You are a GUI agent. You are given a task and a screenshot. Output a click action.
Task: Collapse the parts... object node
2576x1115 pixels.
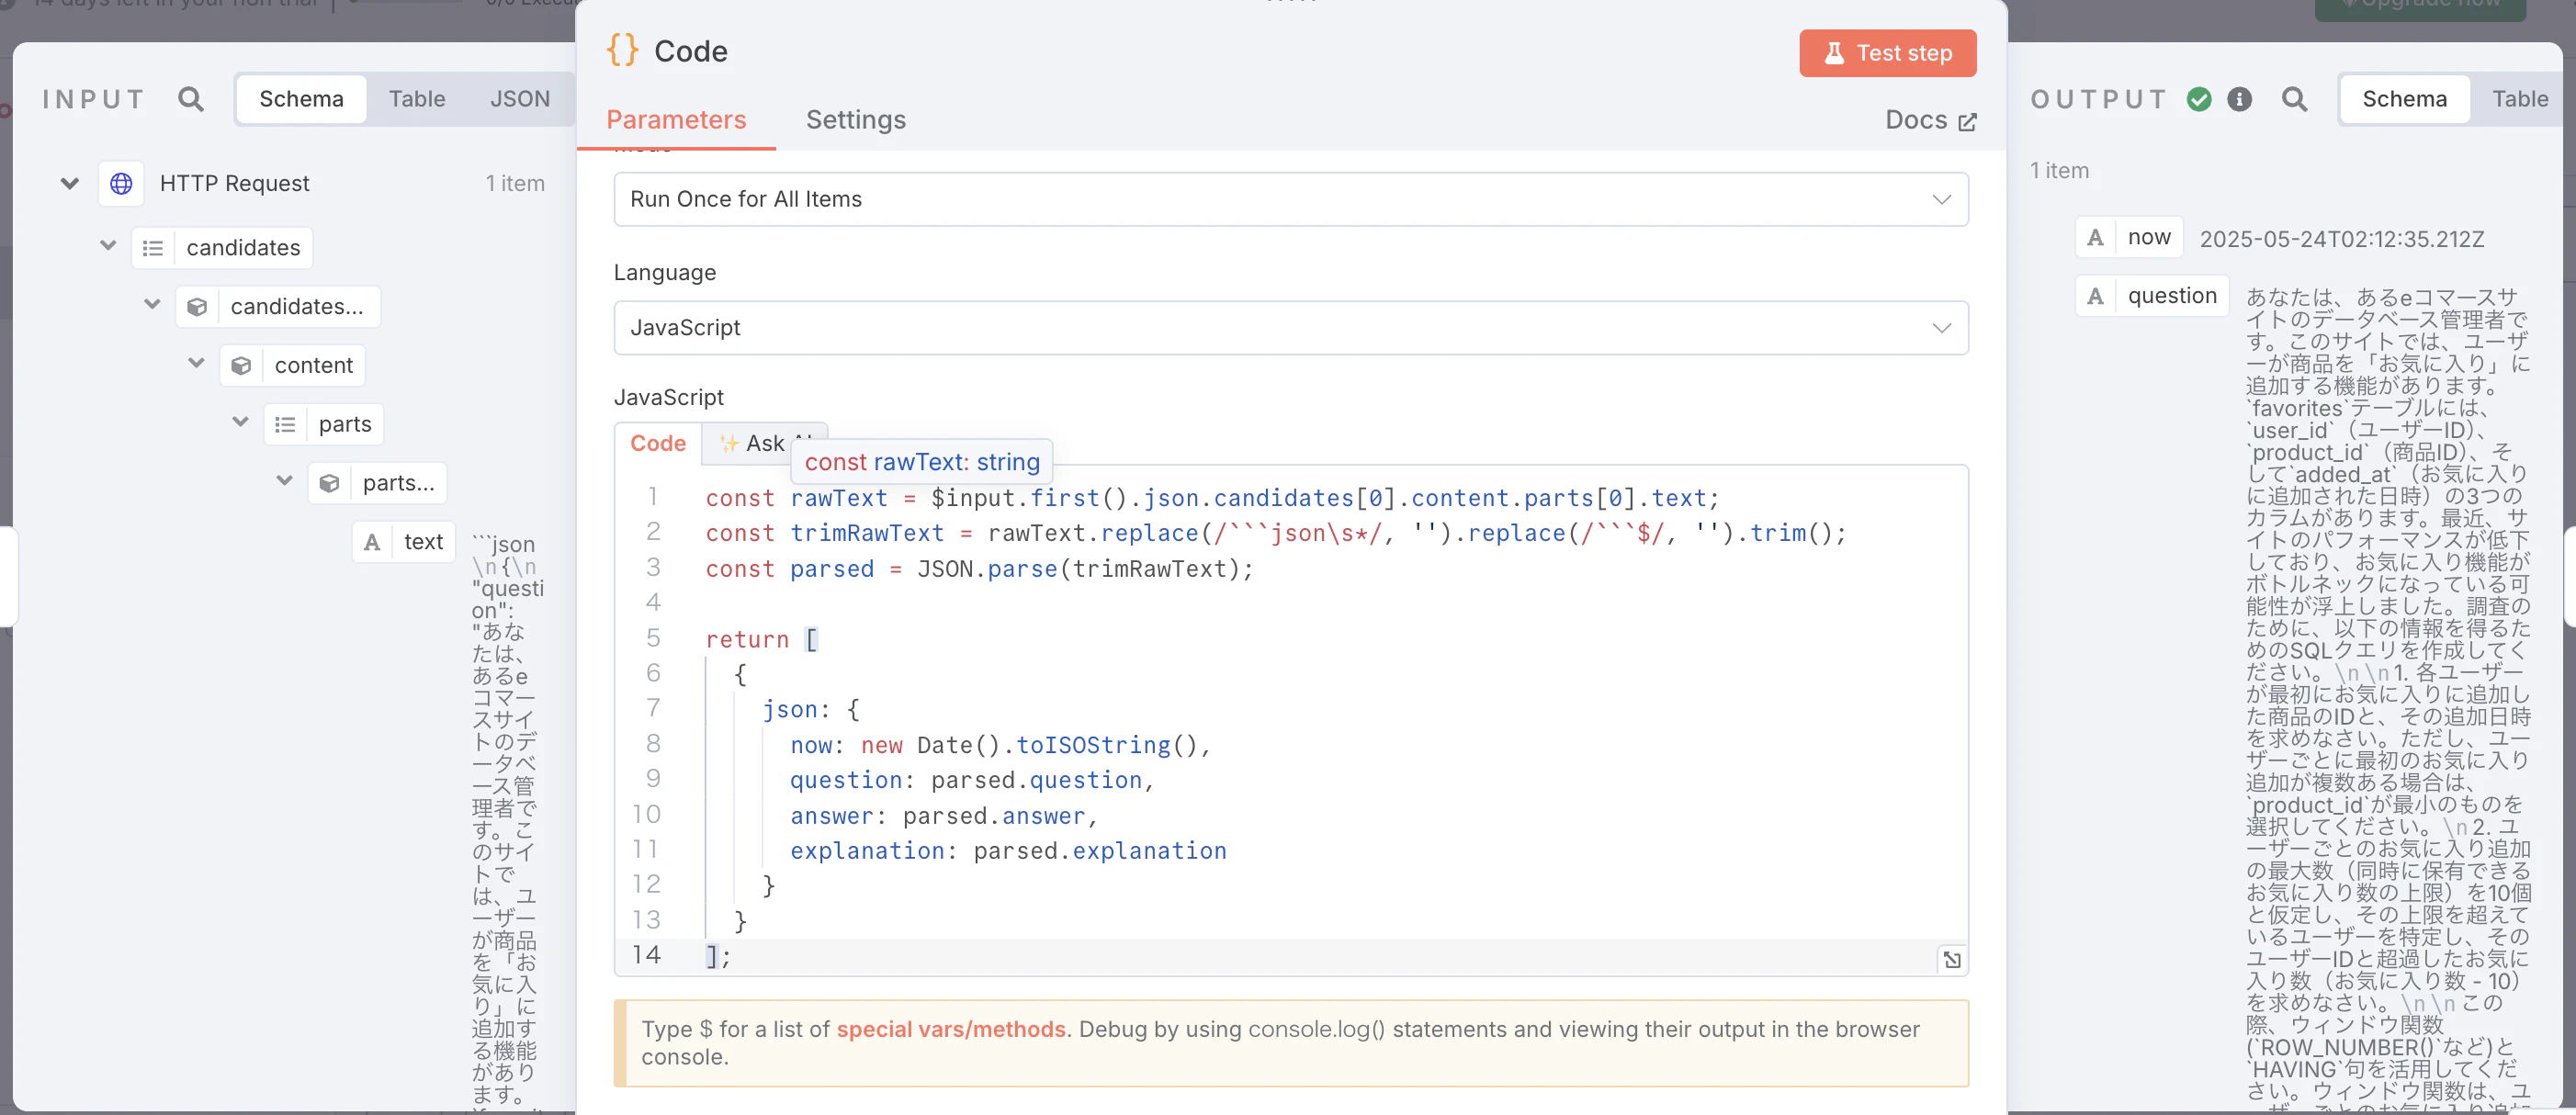pos(284,482)
